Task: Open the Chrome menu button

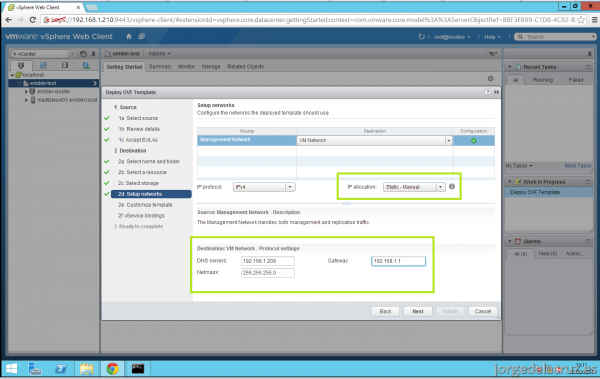Action: [595, 20]
